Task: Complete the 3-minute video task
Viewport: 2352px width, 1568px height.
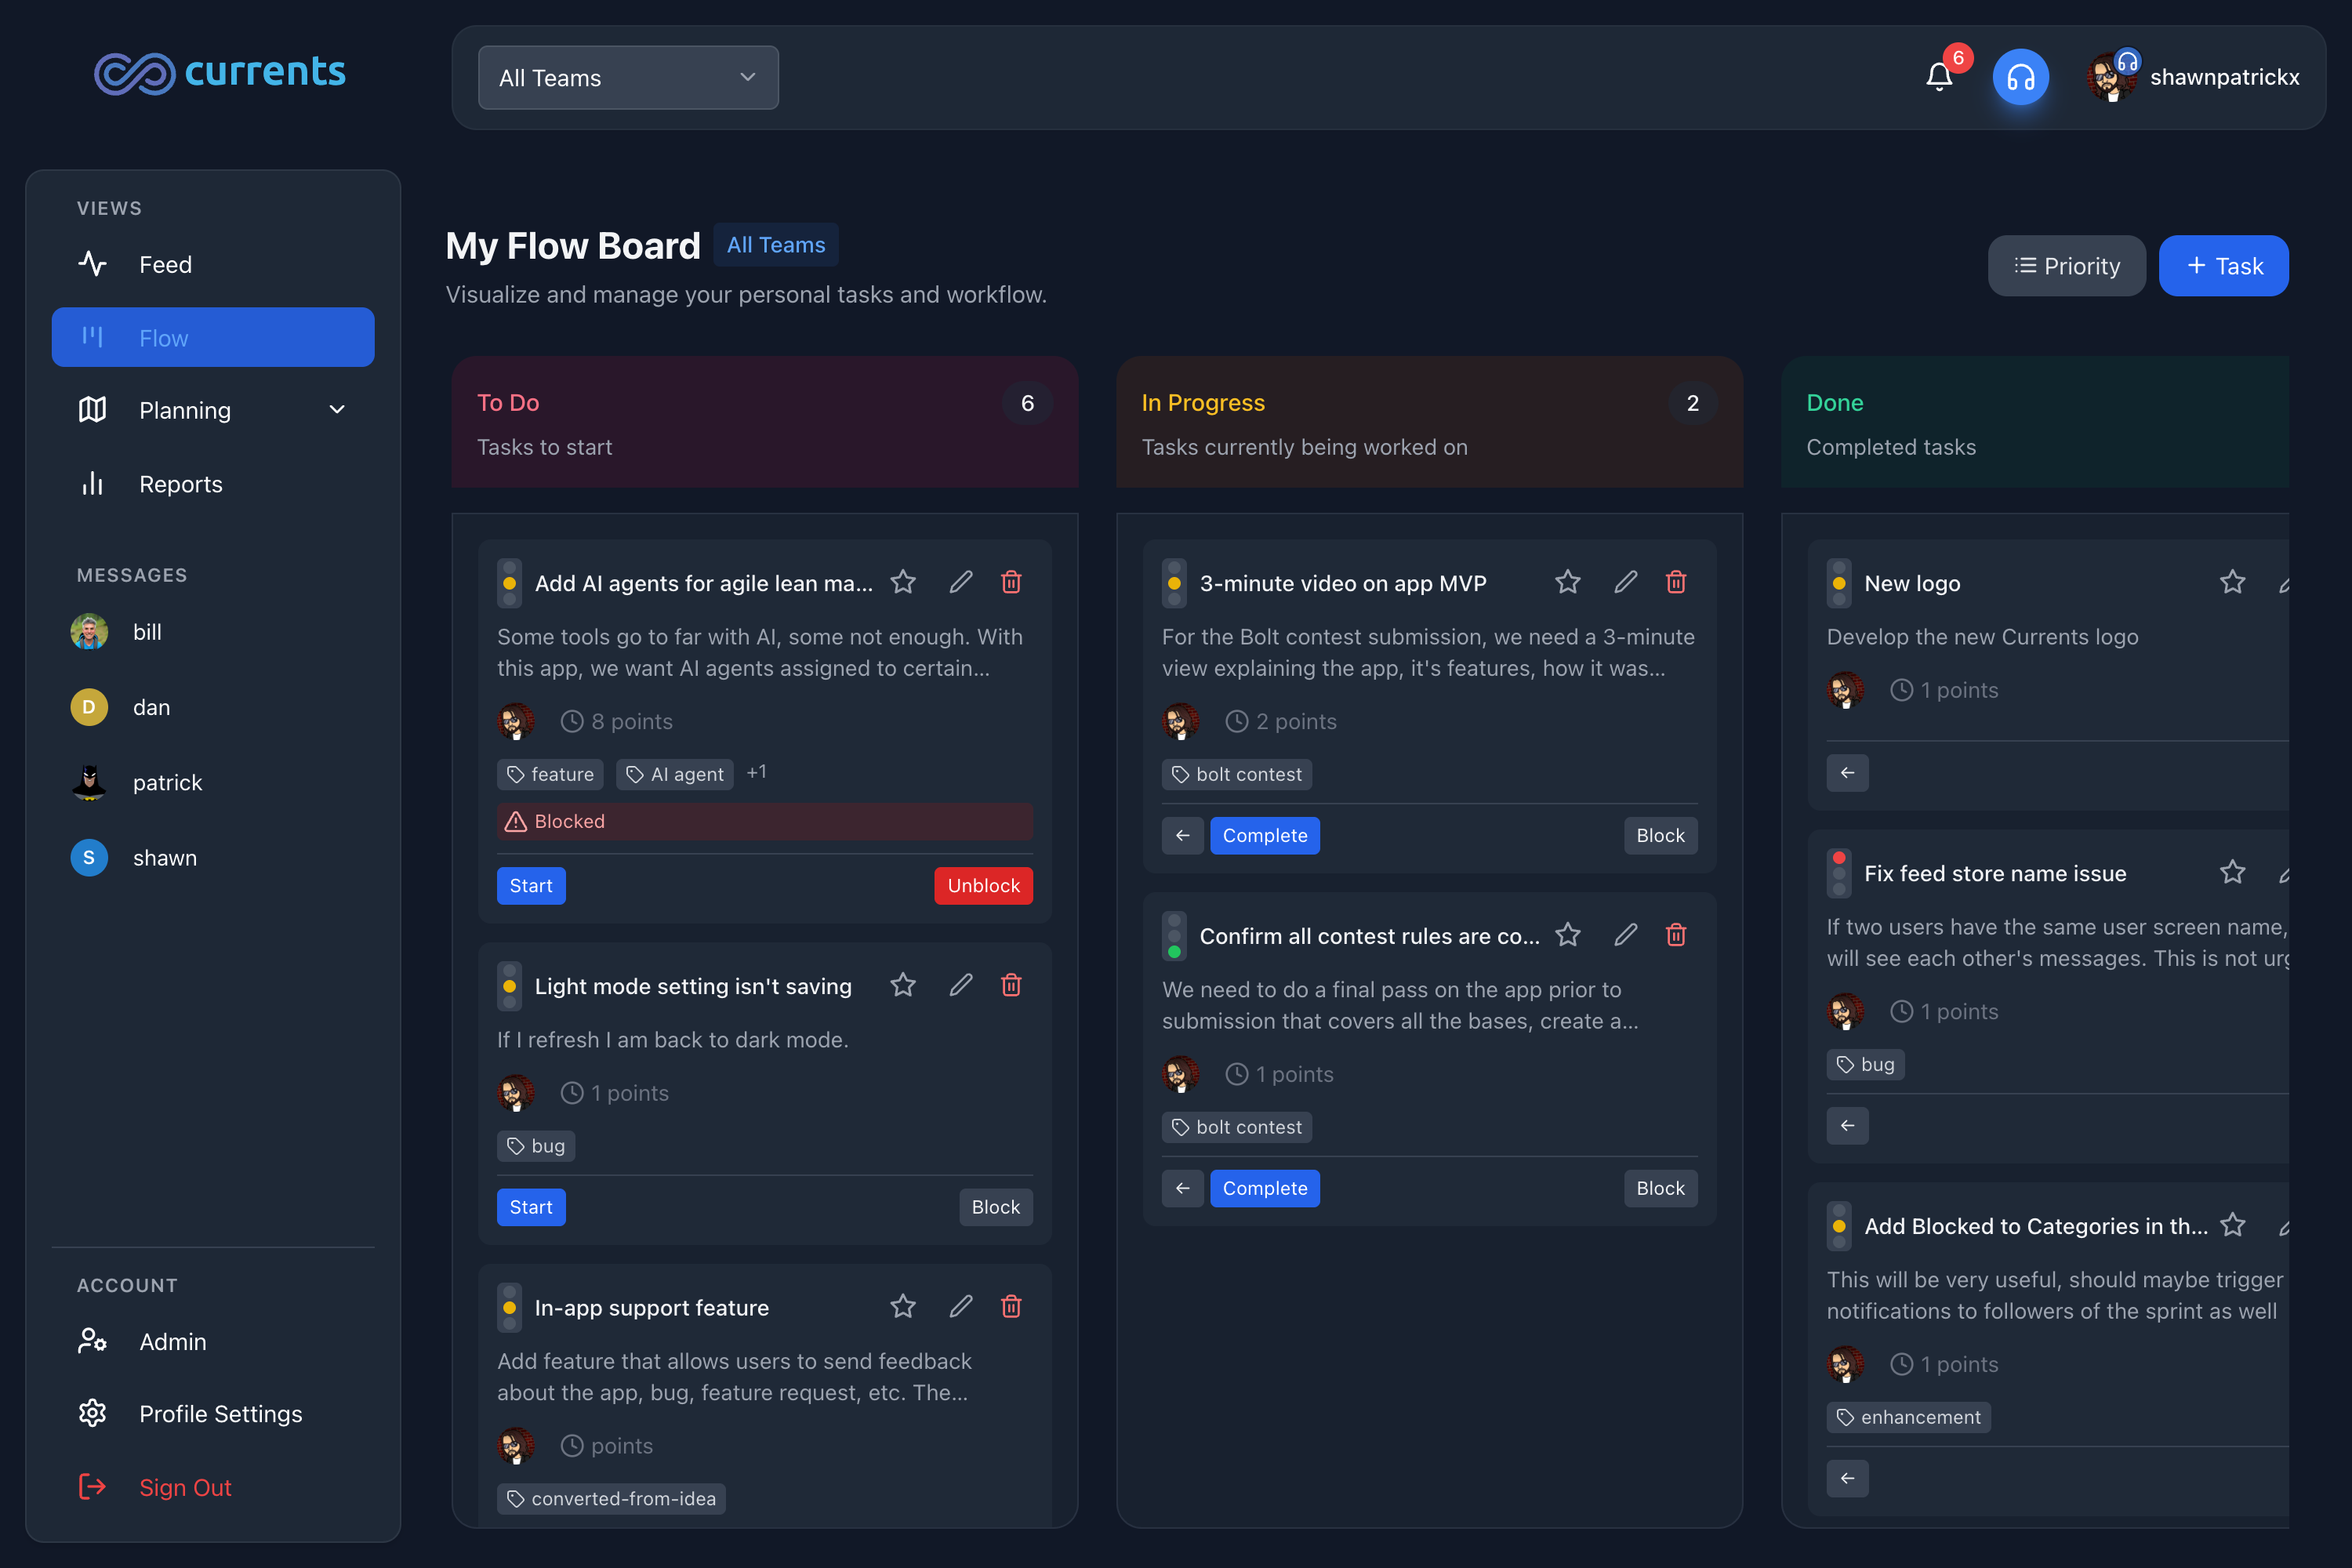Action: pyautogui.click(x=1264, y=836)
